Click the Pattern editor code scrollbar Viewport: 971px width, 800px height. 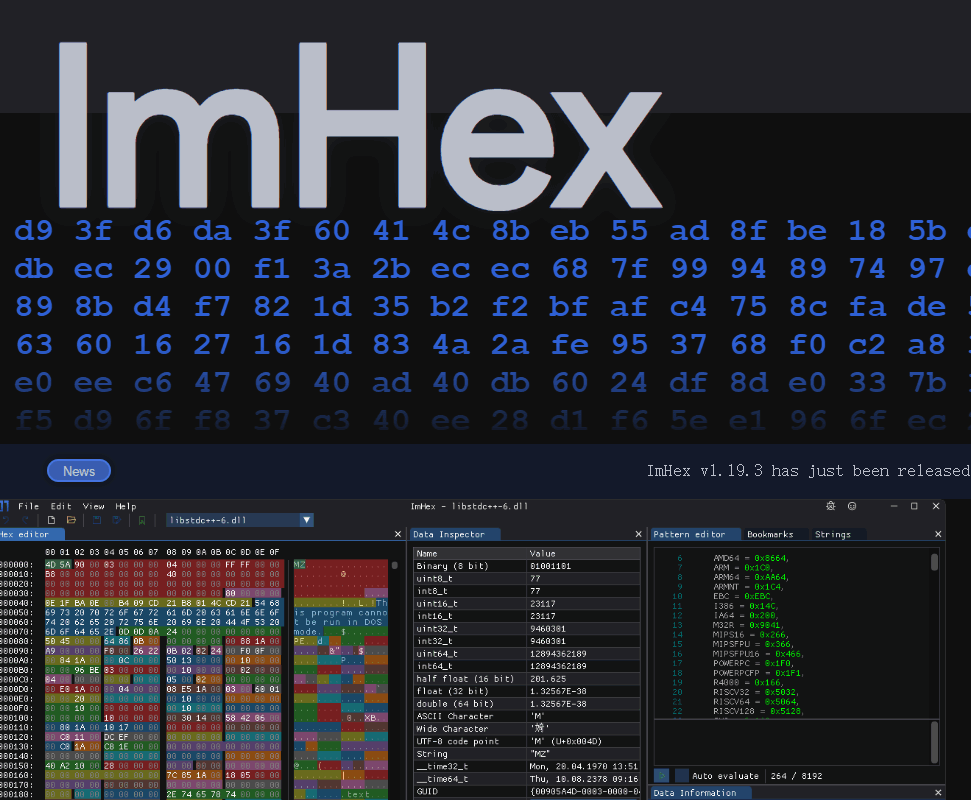coord(935,563)
